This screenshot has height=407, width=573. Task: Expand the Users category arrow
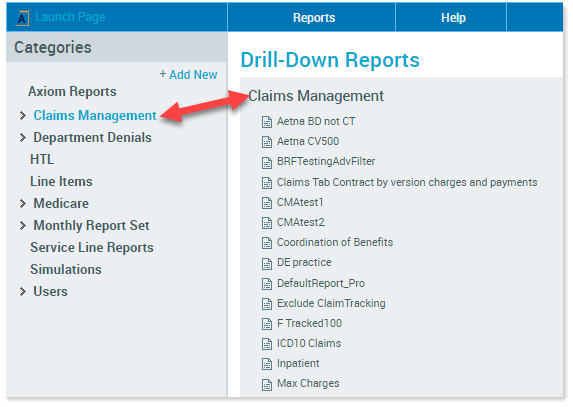coord(23,292)
